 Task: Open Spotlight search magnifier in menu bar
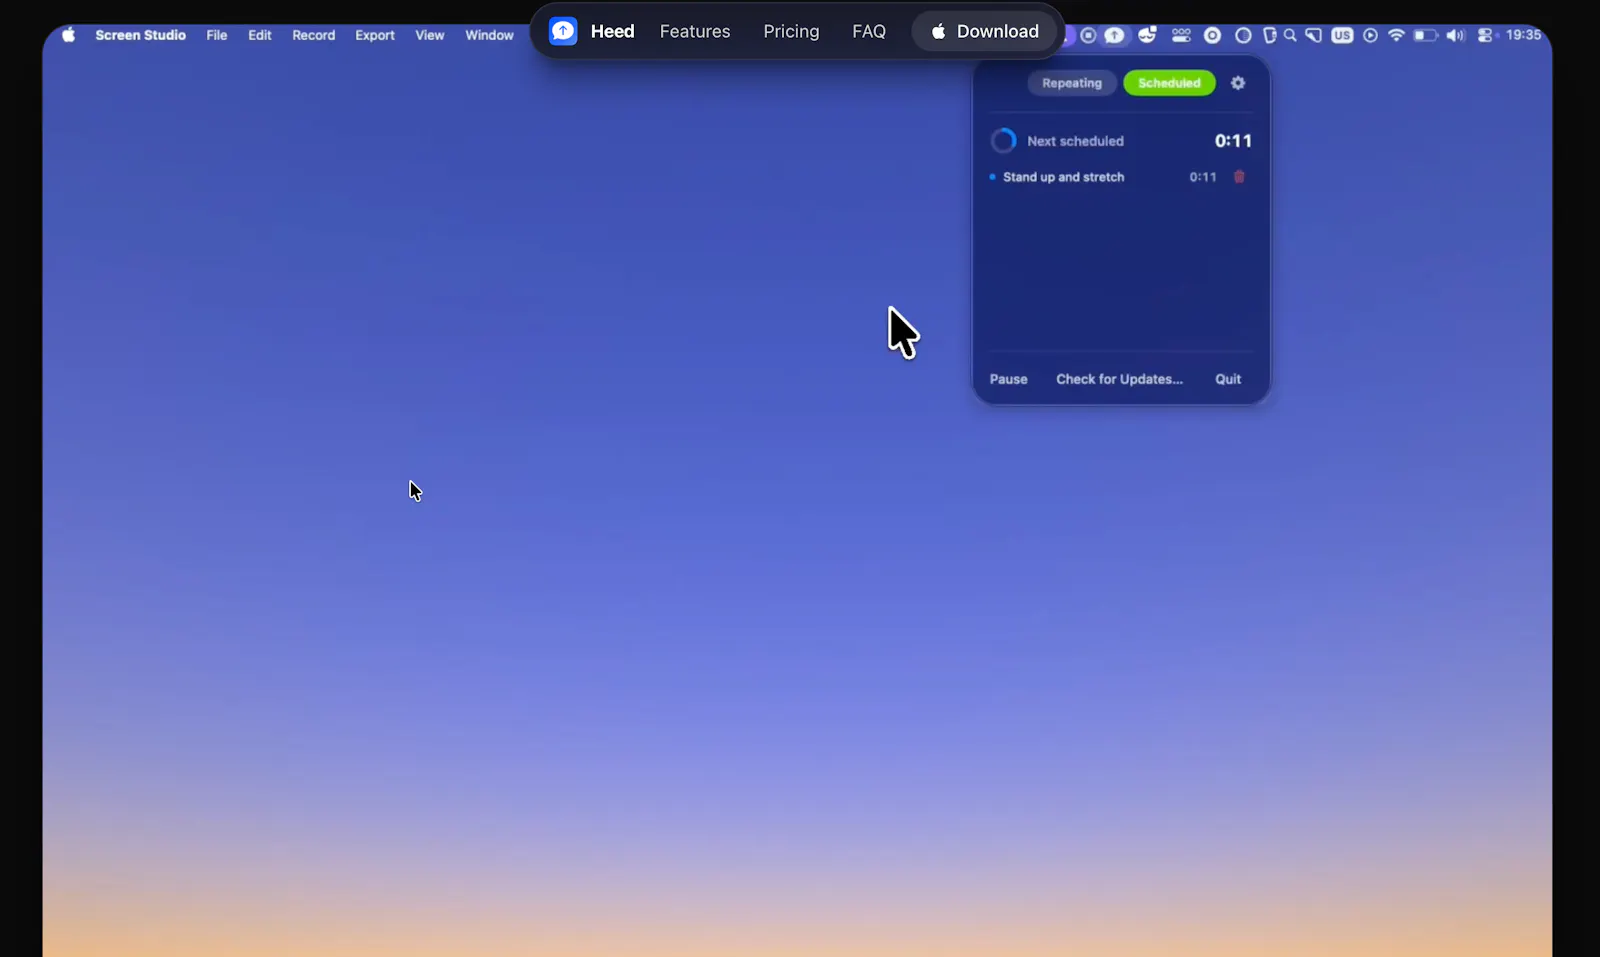coord(1290,35)
